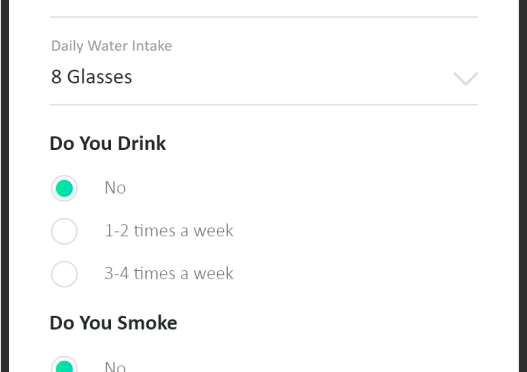Tap the 3-4 times a week text label

(169, 274)
